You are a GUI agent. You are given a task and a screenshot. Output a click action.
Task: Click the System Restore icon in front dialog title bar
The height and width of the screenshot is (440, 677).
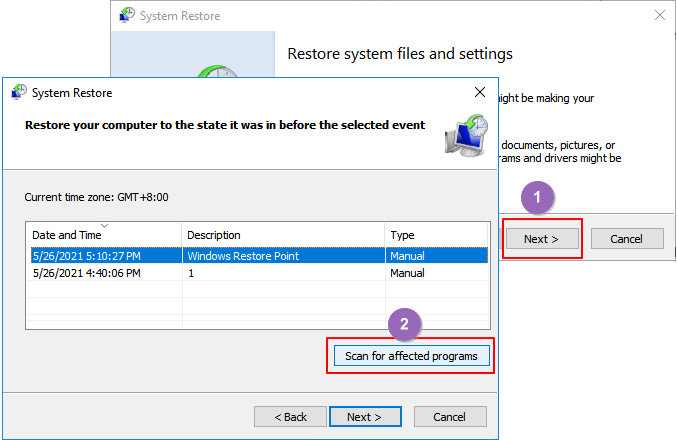[19, 93]
